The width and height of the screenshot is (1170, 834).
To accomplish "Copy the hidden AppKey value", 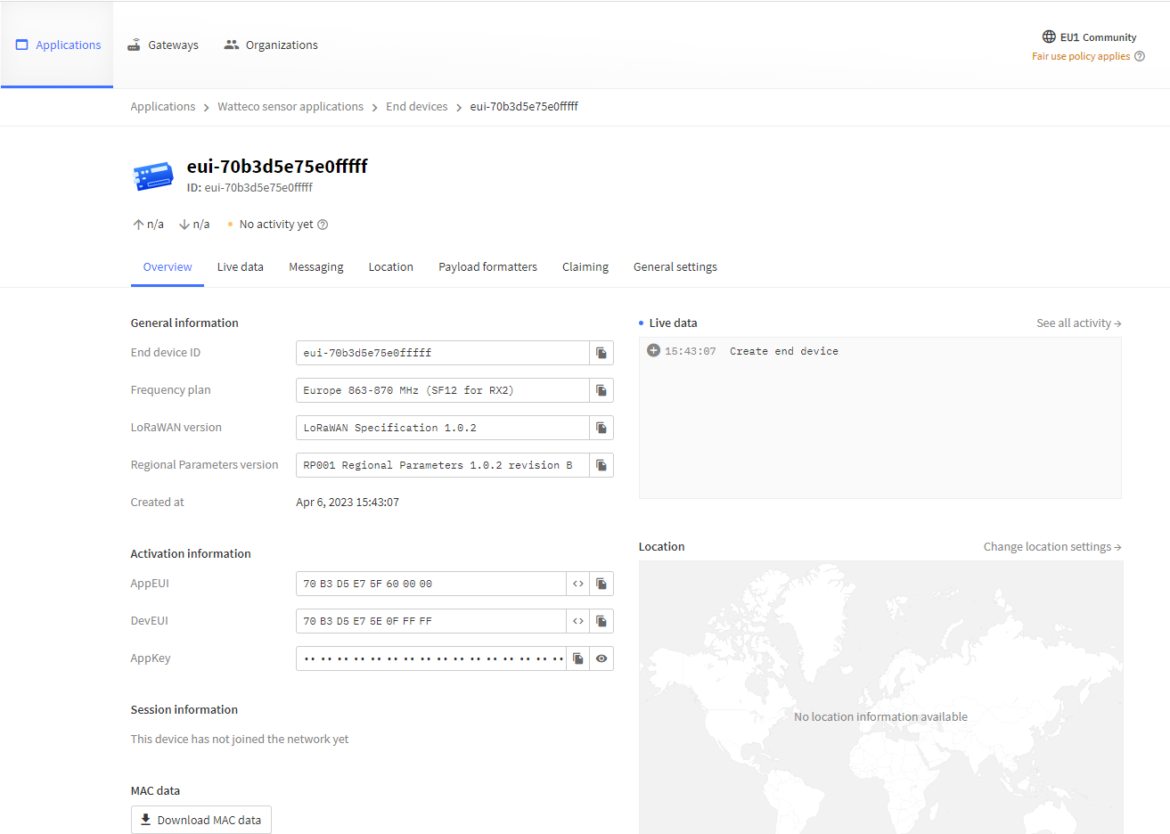I will coord(578,659).
